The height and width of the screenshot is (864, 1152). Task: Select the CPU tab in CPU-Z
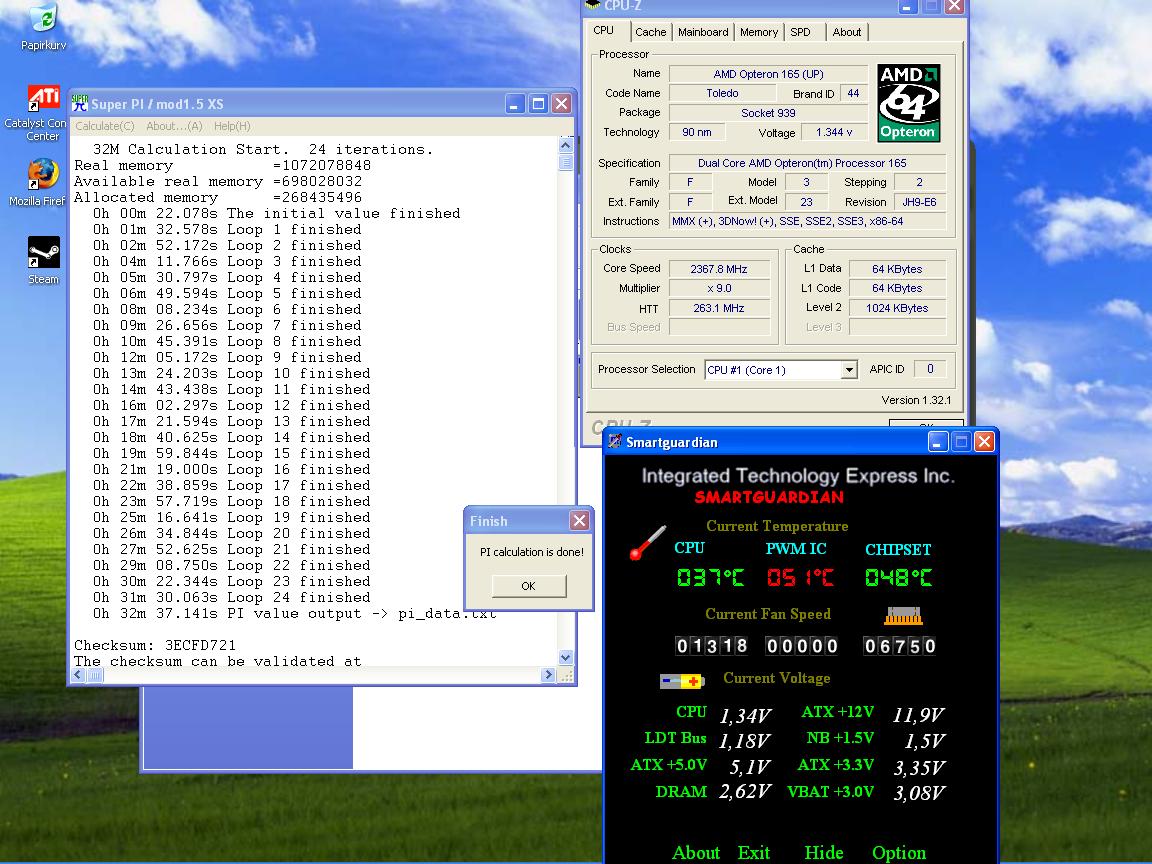604,31
